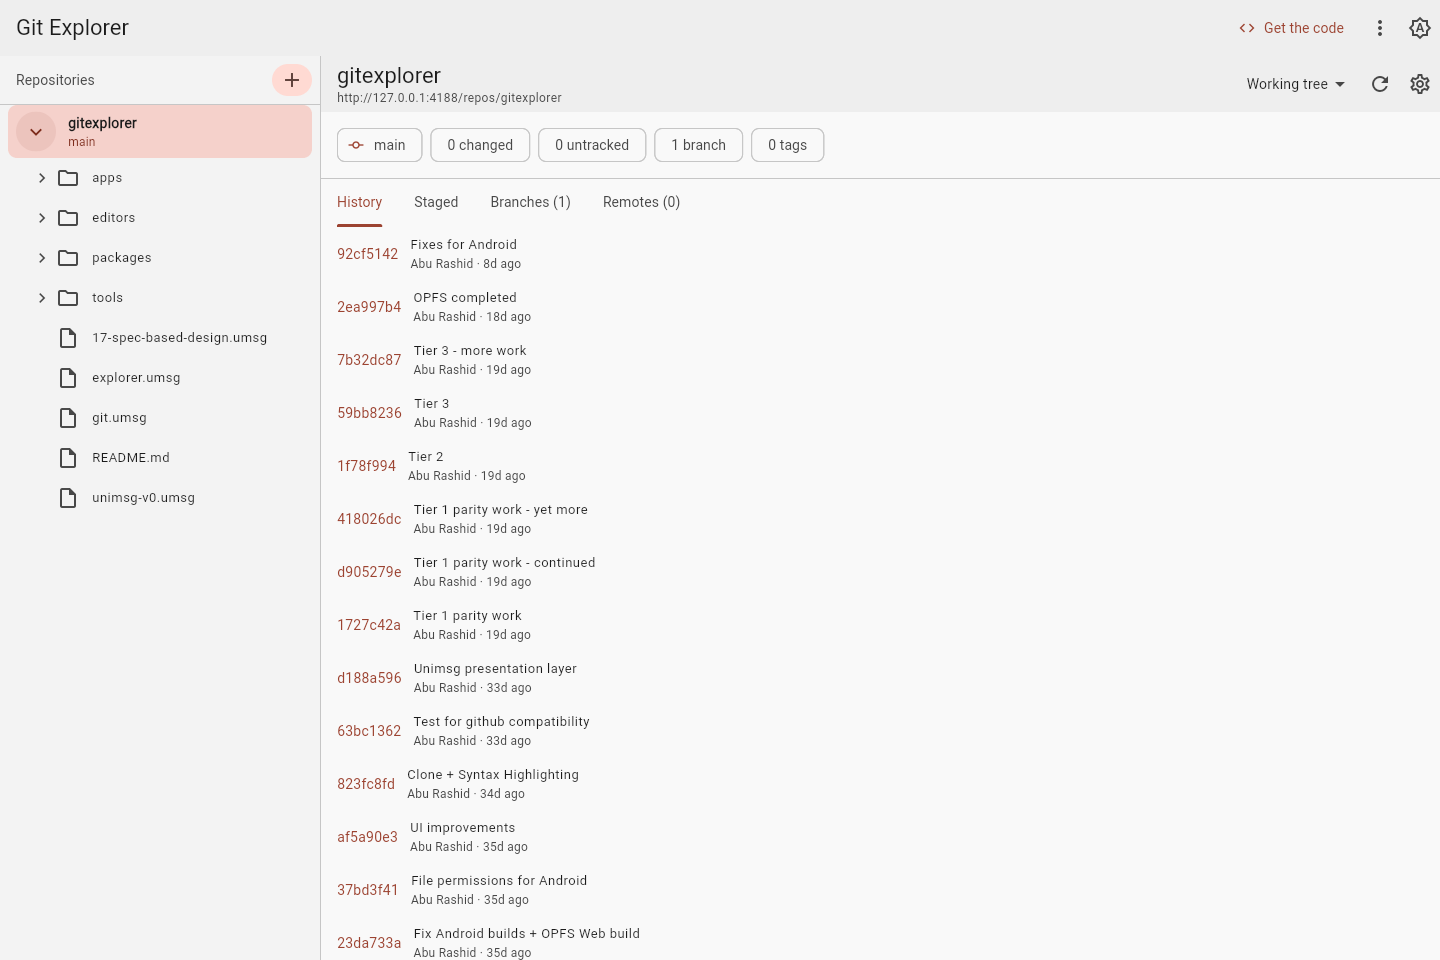1440x960 pixels.
Task: Click the 0 untracked chip
Action: 592,145
